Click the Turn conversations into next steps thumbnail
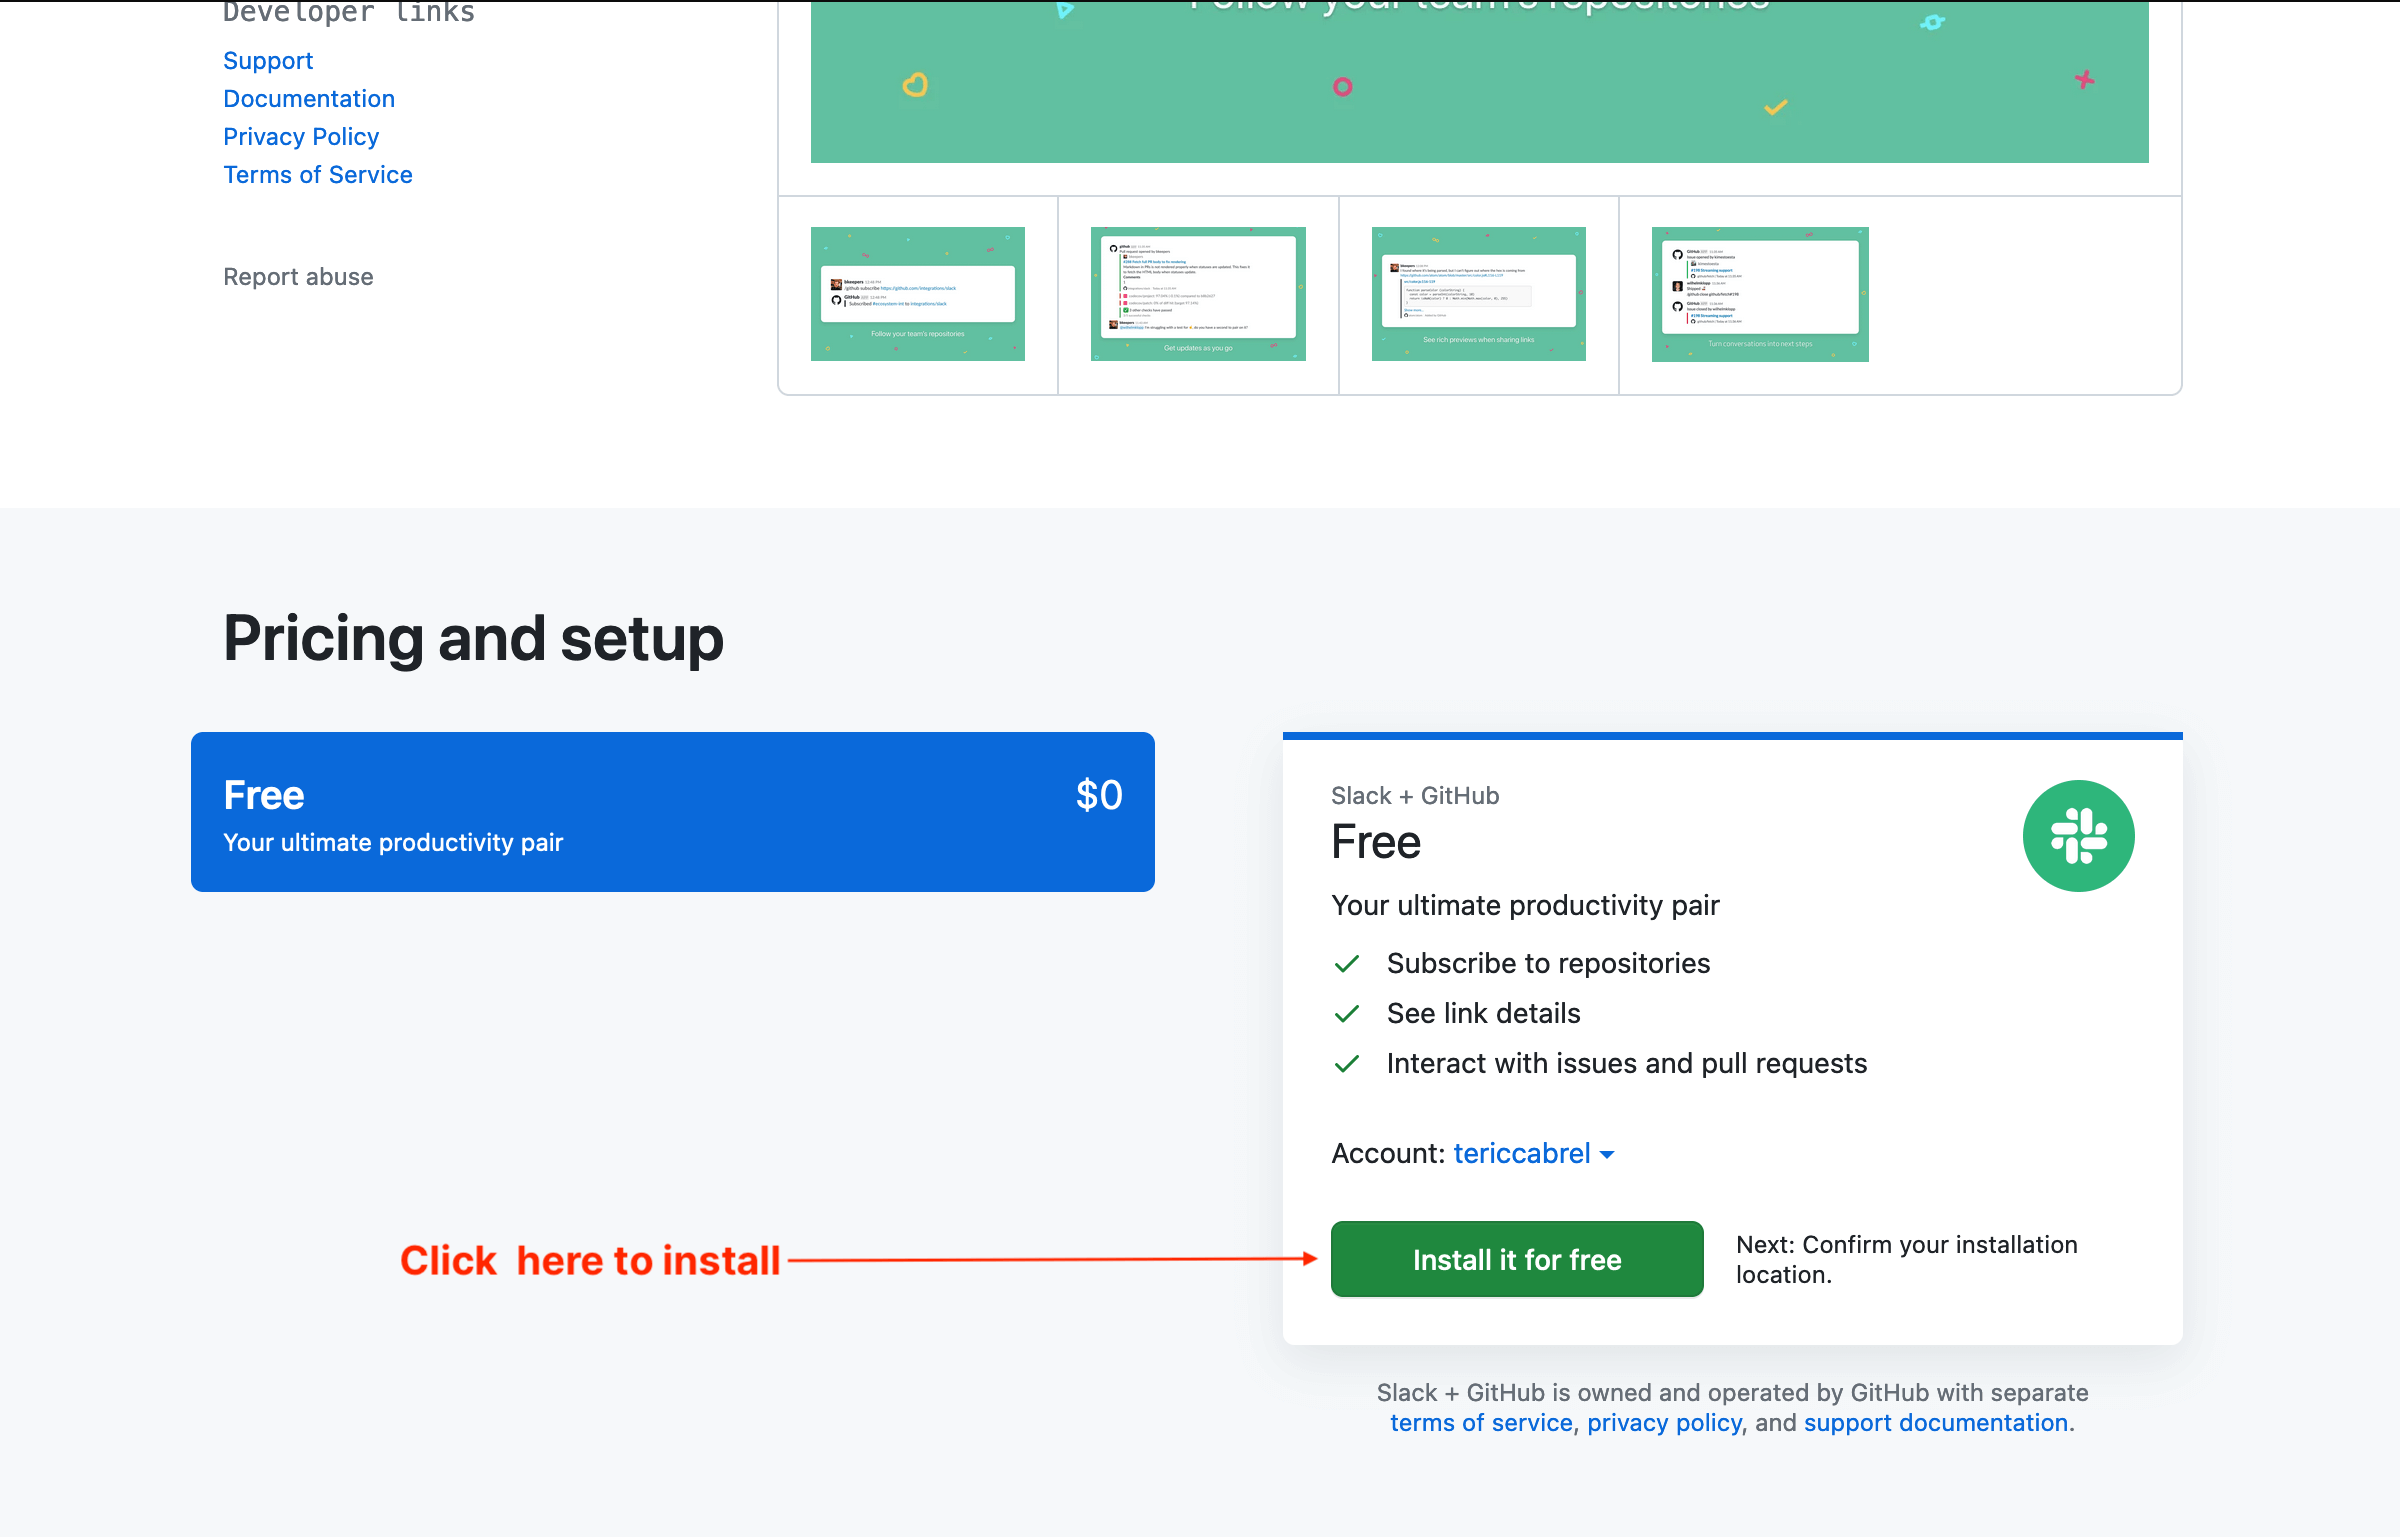 1759,293
